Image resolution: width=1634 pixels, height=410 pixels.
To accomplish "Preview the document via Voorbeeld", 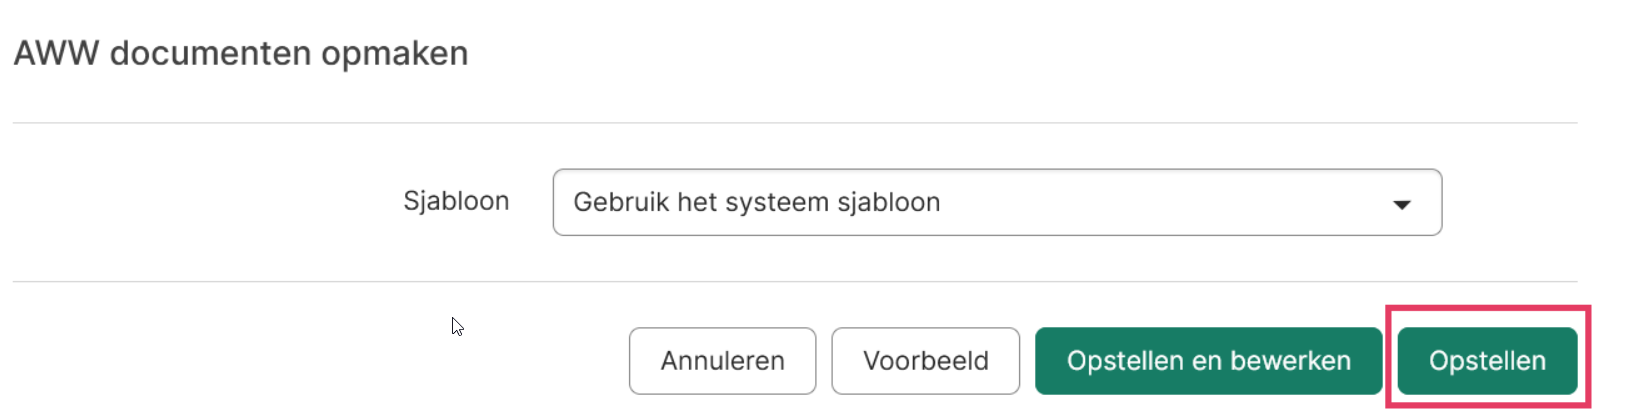I will pos(925,361).
